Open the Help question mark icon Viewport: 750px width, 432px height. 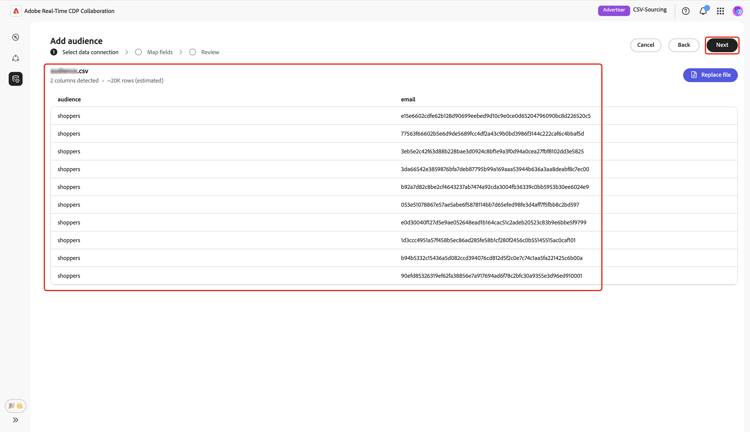[x=685, y=11]
